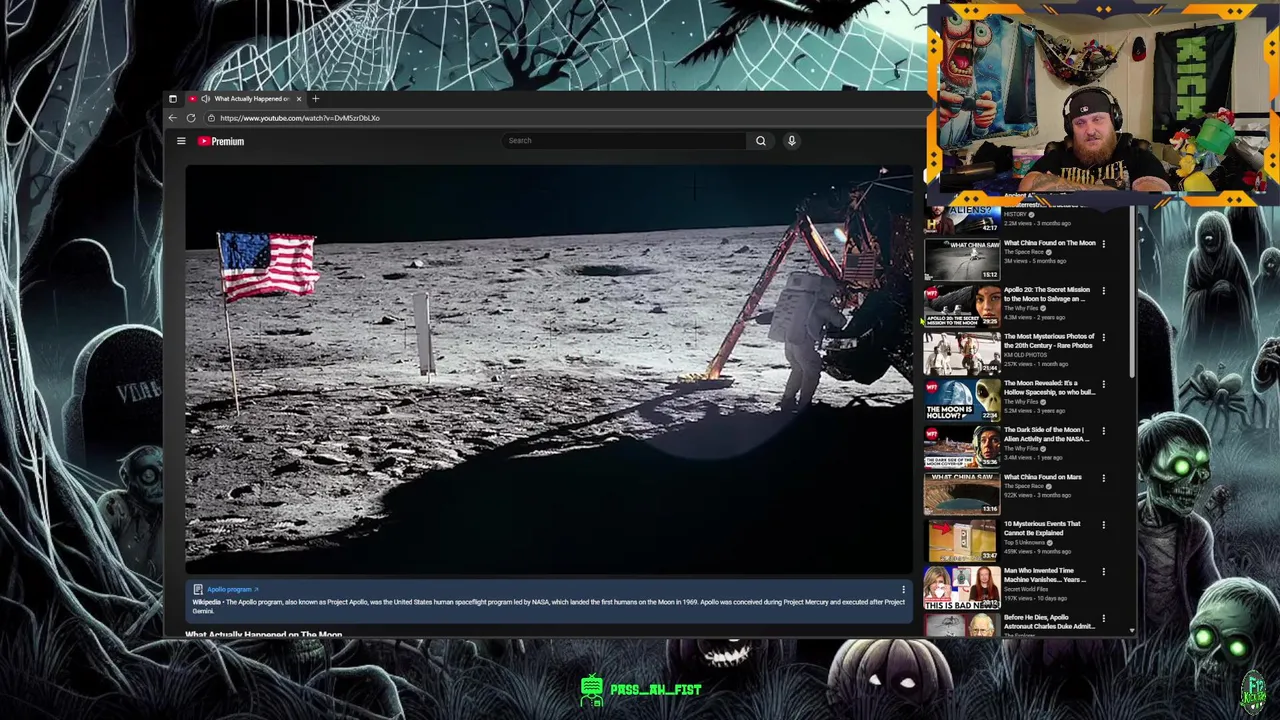Open options for 'Man Who Invented Time Machine'
The image size is (1280, 720).
[x=1103, y=572]
